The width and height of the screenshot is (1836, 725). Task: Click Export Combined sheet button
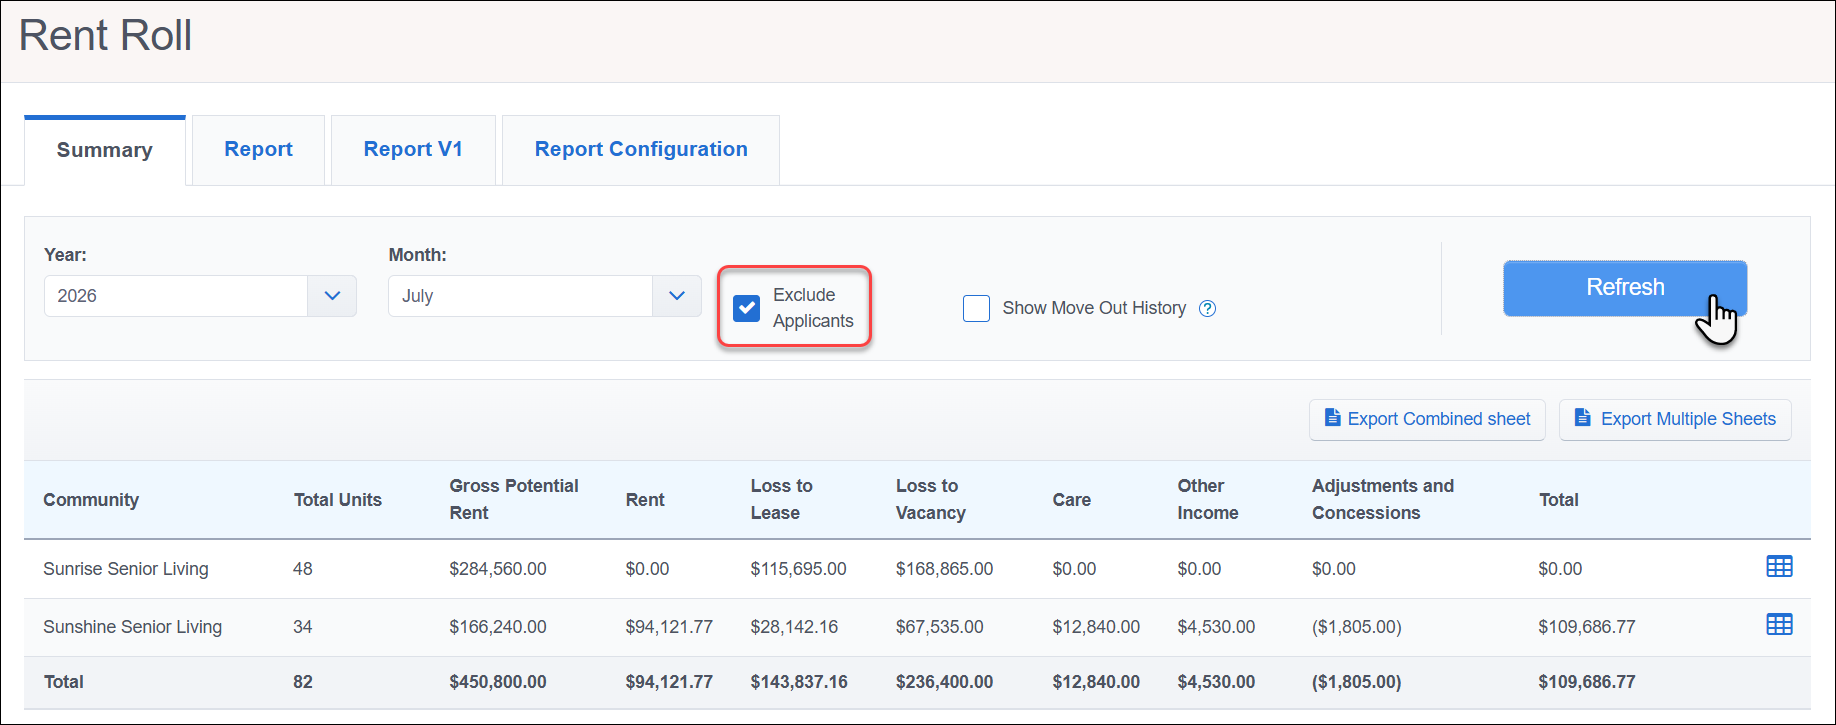pos(1427,419)
